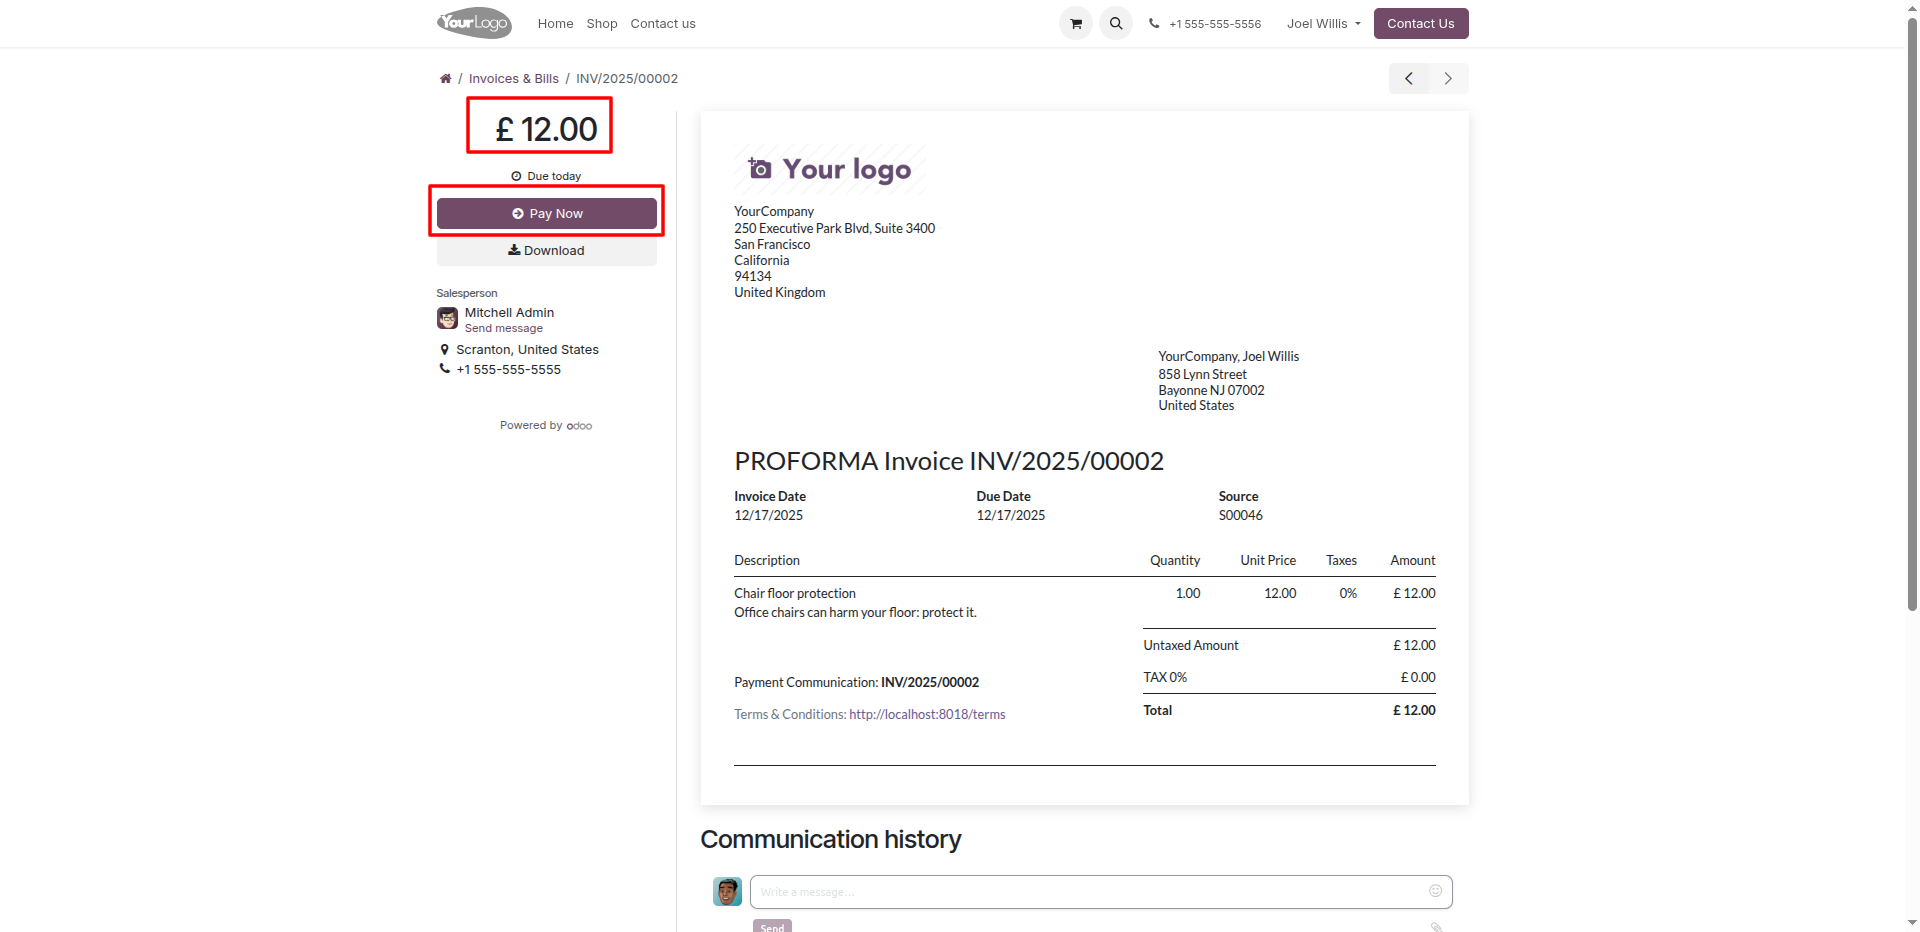Expand the Joel Willis user dropdown

[x=1323, y=24]
